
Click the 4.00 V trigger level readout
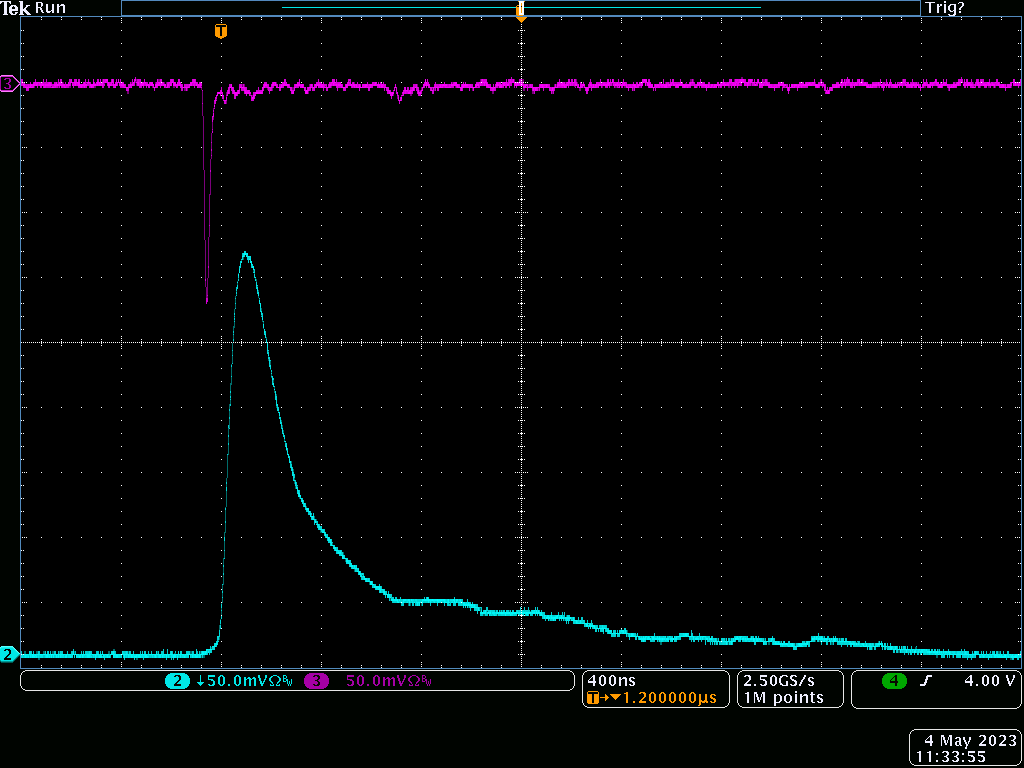click(x=989, y=681)
